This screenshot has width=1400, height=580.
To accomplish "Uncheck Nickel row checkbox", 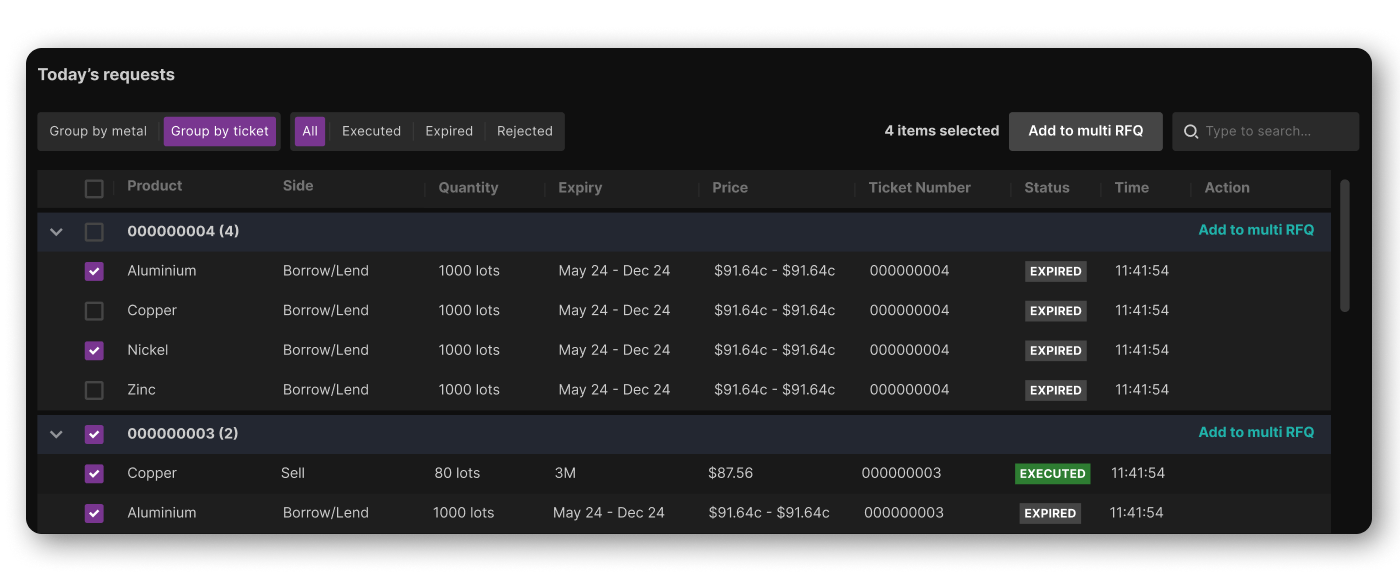I will pos(94,351).
